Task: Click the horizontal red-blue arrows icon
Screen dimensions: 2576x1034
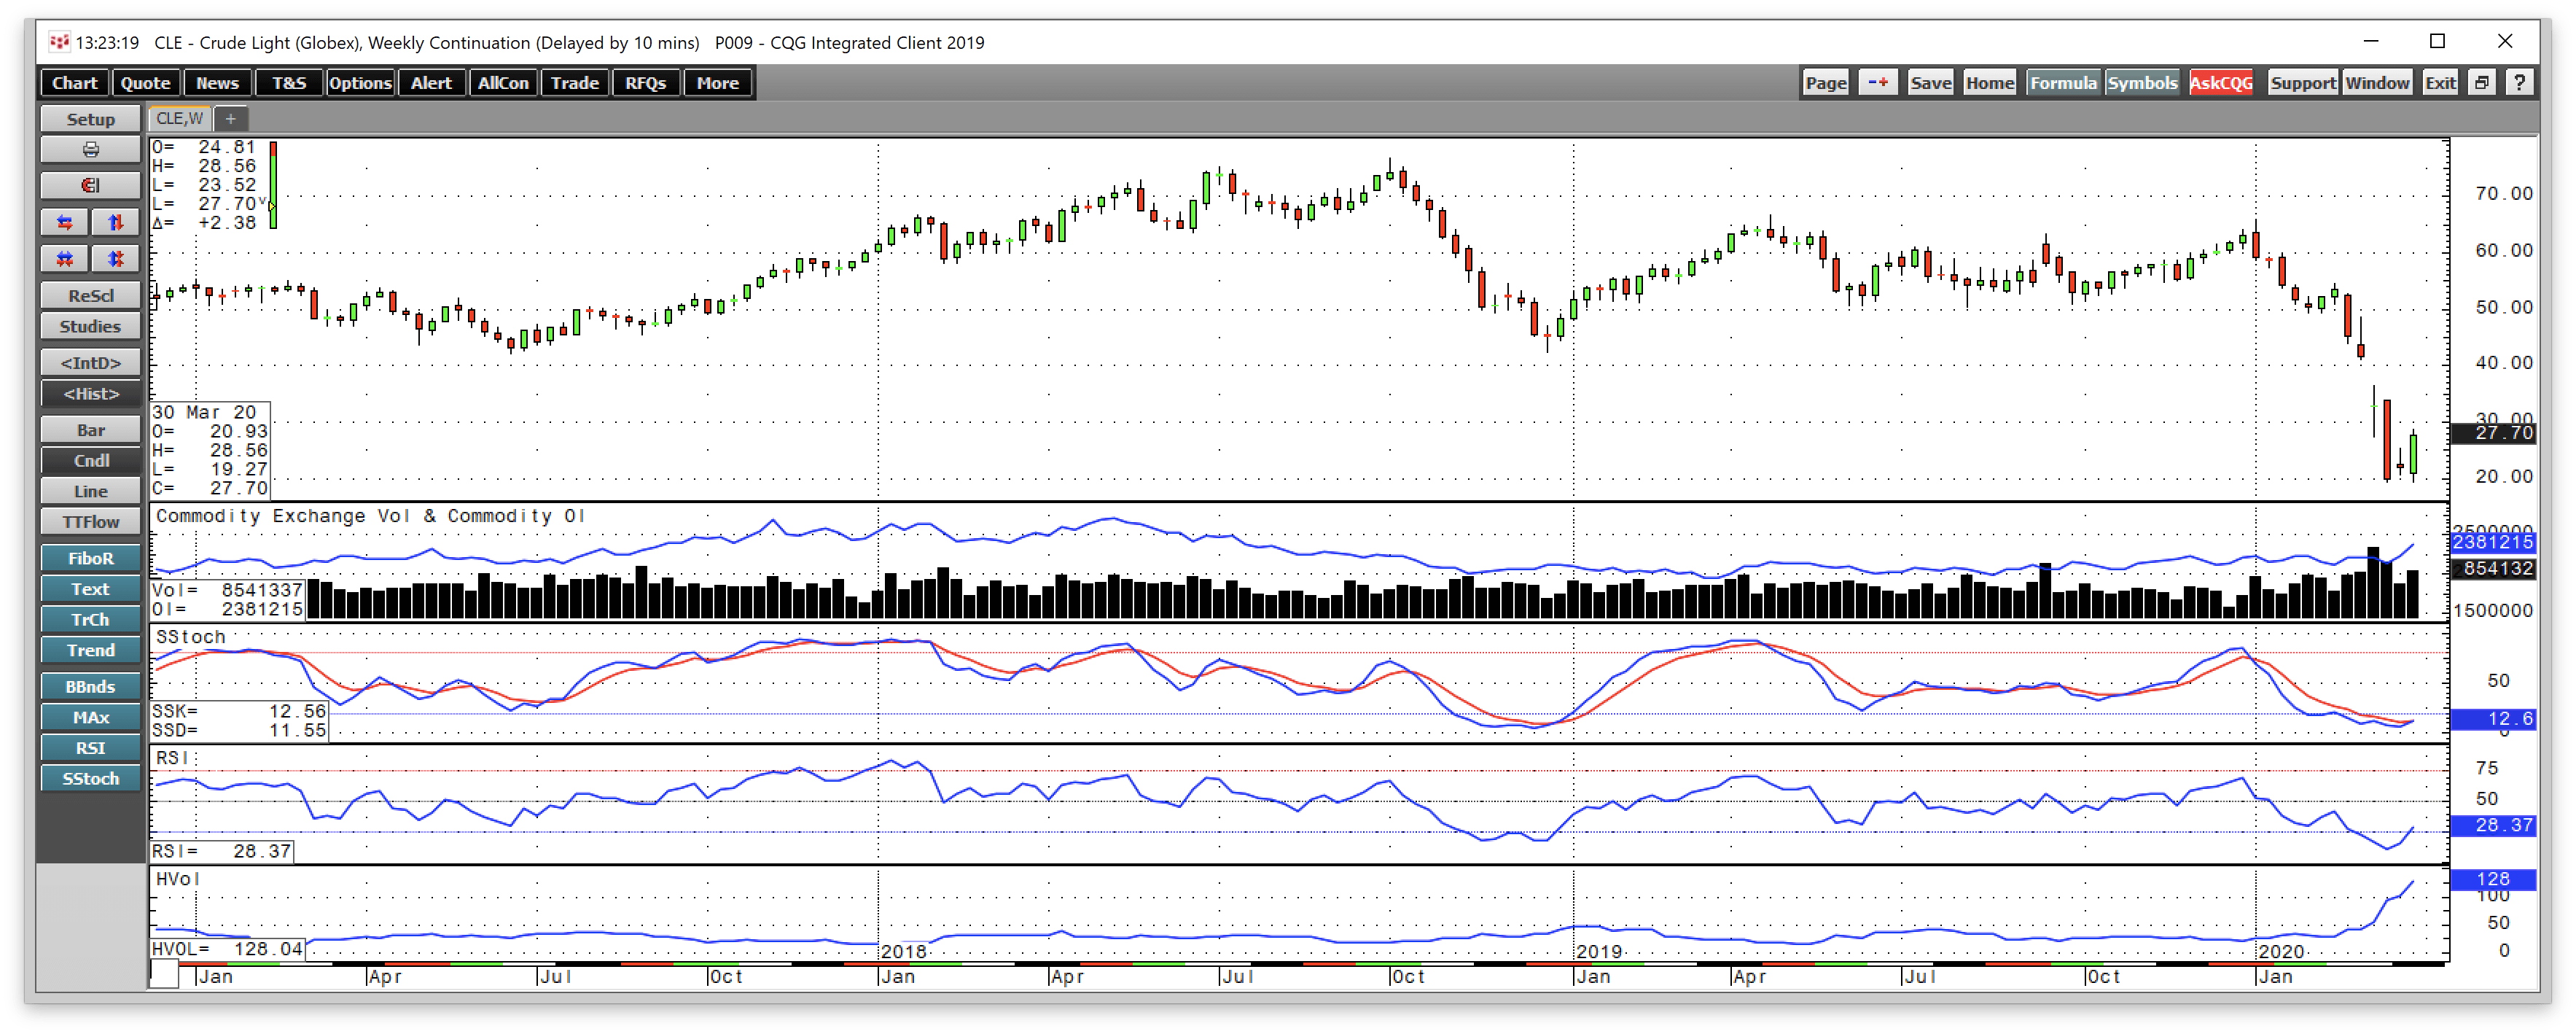Action: (x=64, y=221)
